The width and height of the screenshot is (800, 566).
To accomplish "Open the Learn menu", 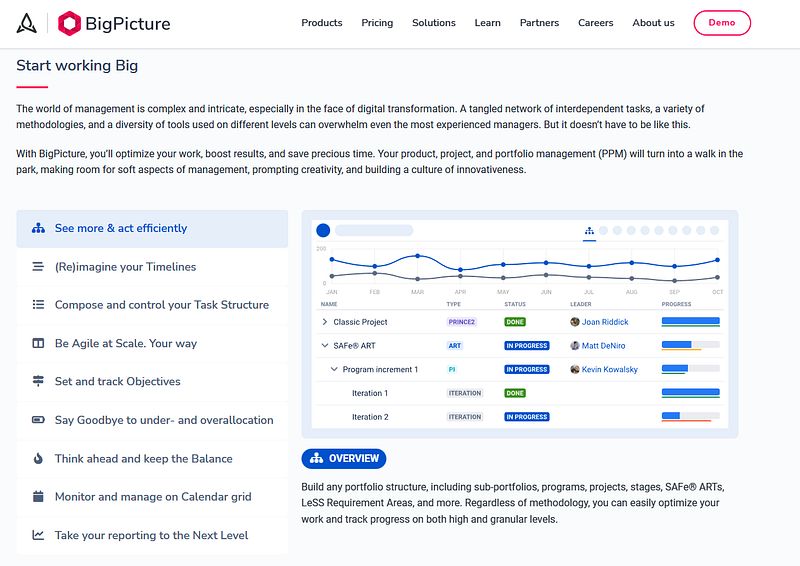I will click(487, 23).
